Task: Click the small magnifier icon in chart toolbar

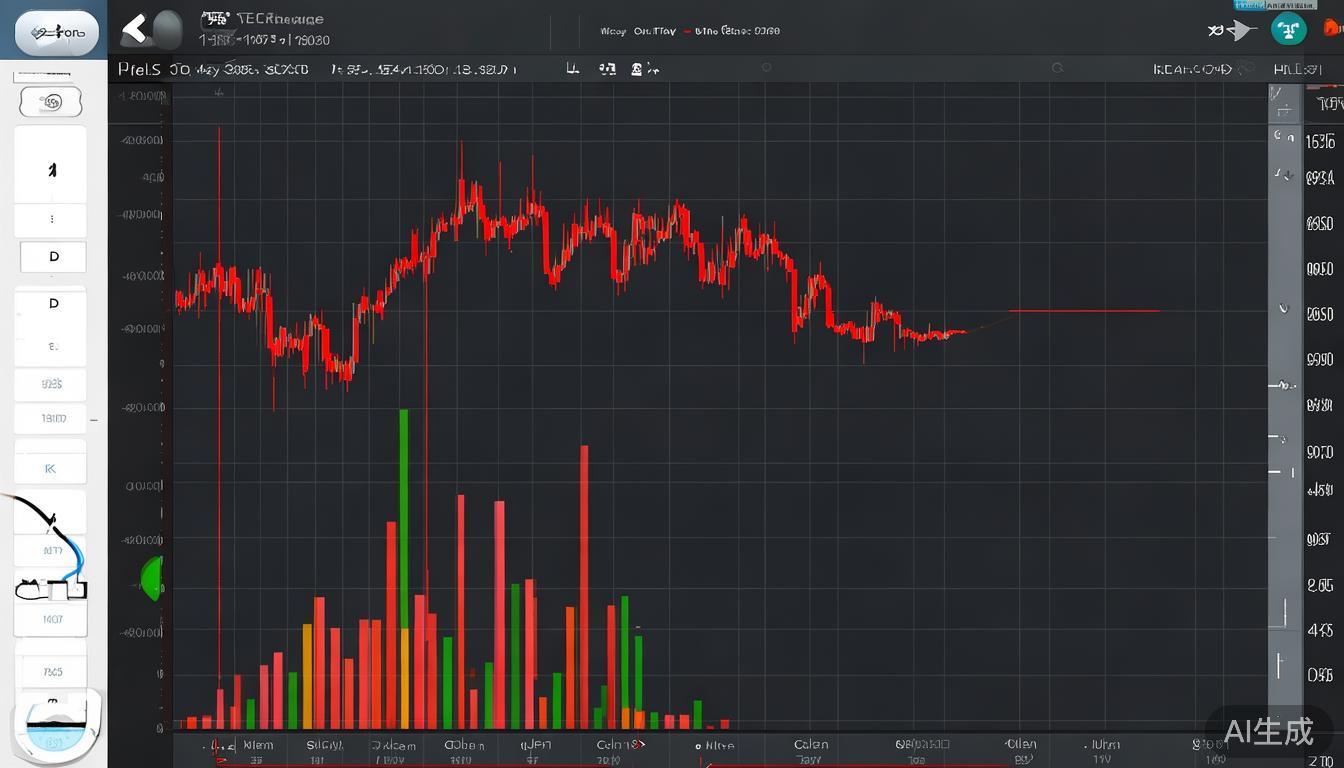Action: 1057,68
